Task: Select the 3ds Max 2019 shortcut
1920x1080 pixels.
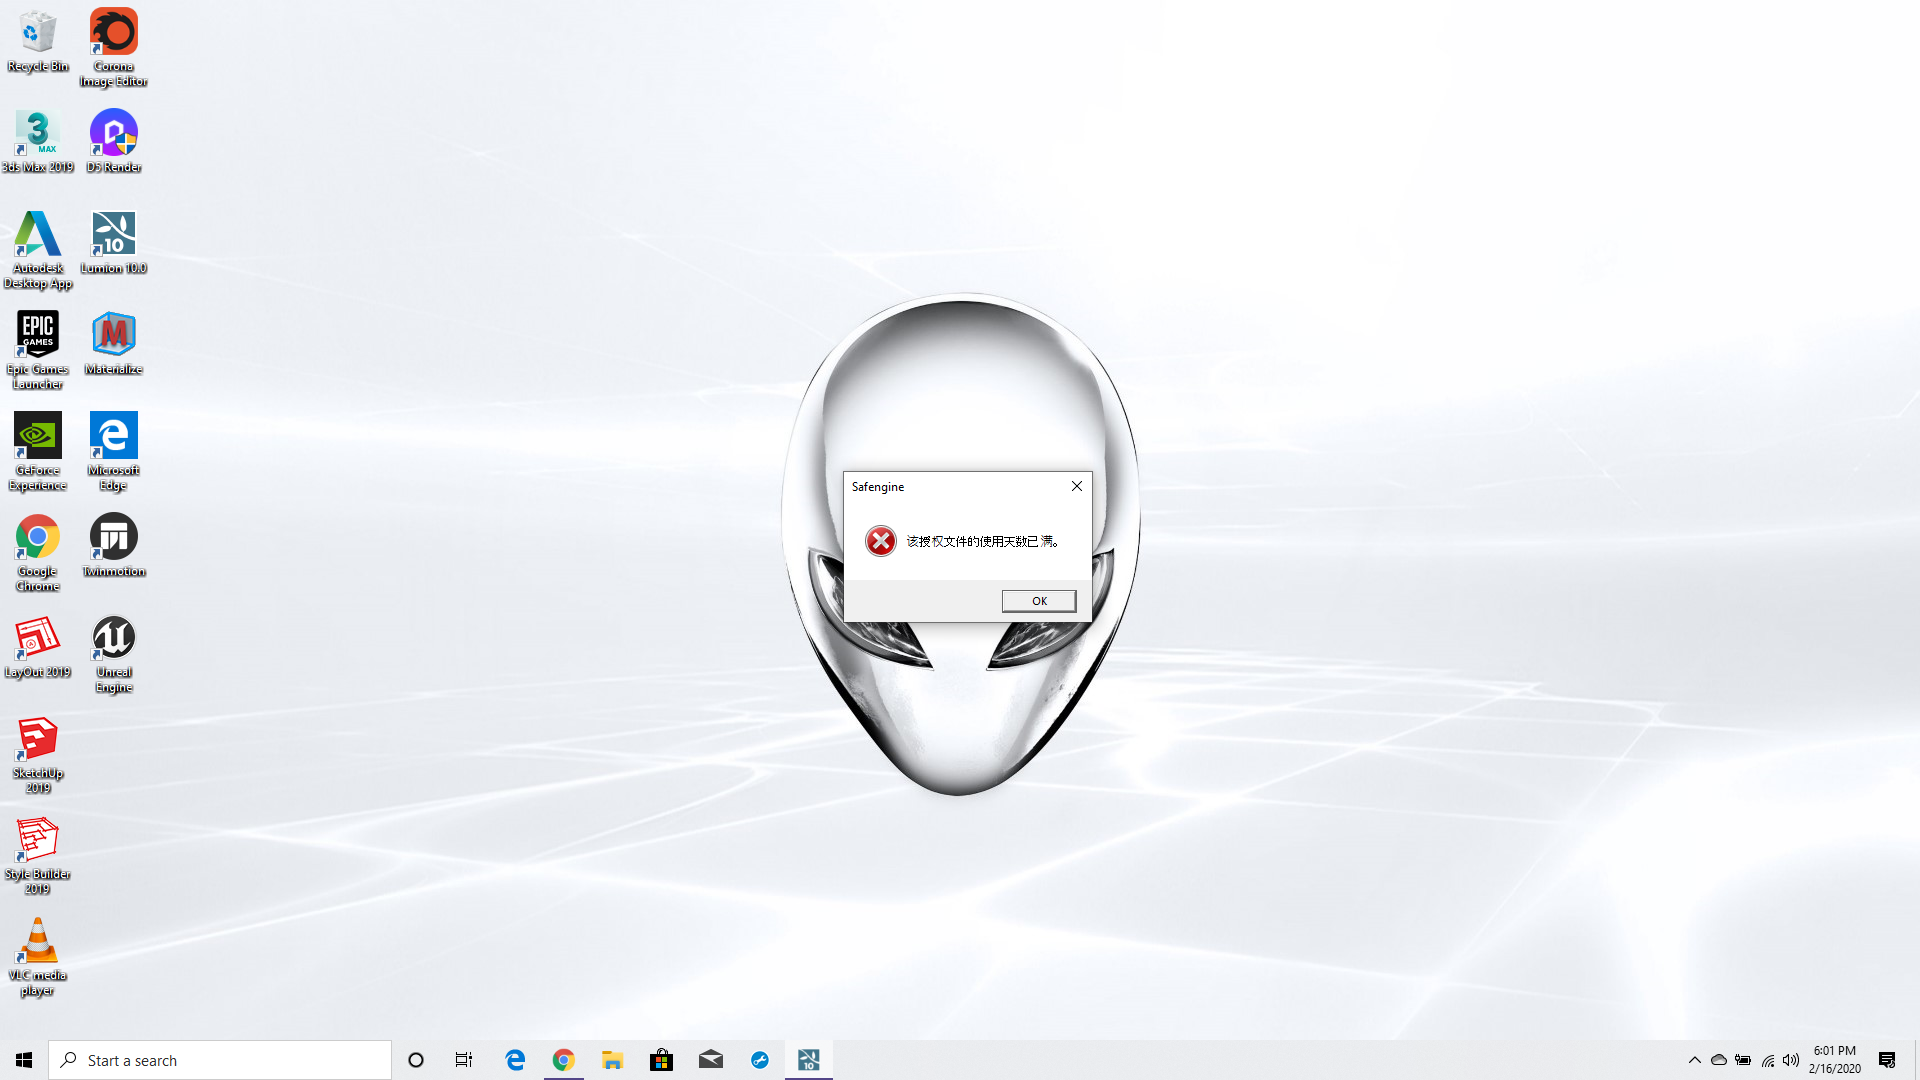Action: (38, 141)
